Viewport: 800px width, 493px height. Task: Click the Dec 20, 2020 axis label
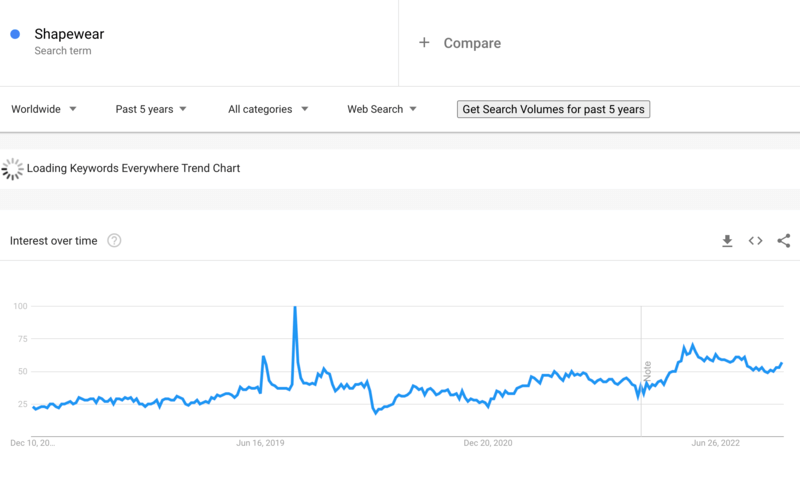pyautogui.click(x=488, y=442)
